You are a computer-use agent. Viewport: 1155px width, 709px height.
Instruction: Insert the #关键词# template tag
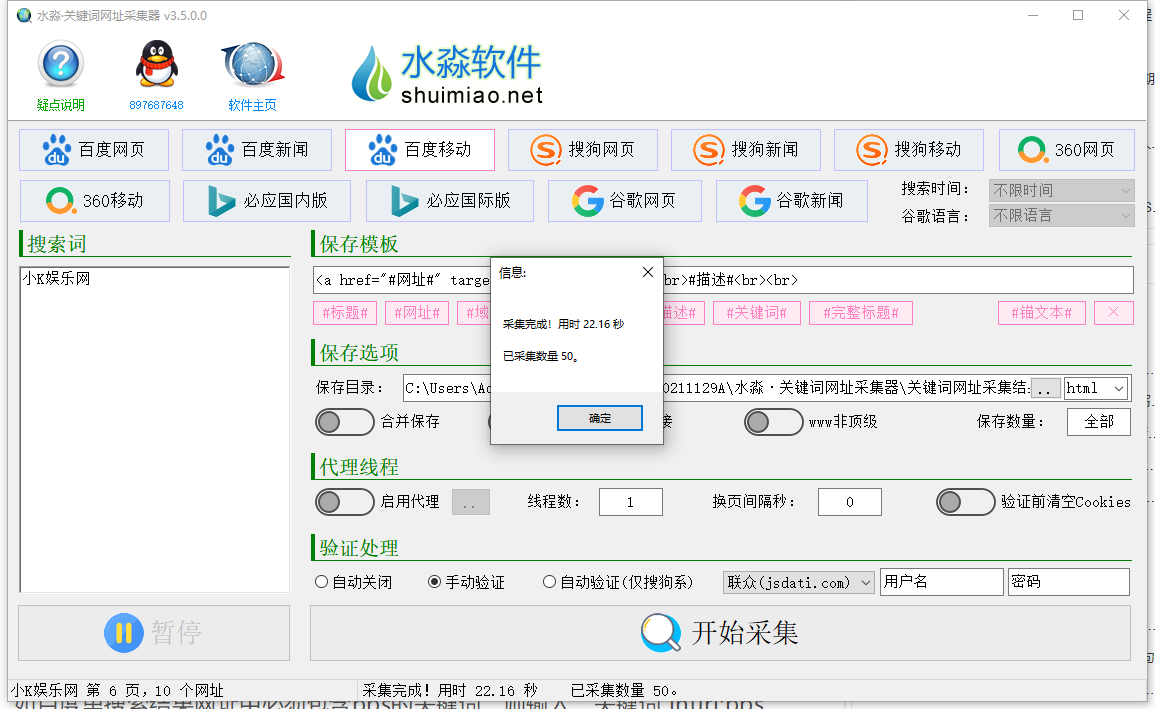(x=757, y=313)
